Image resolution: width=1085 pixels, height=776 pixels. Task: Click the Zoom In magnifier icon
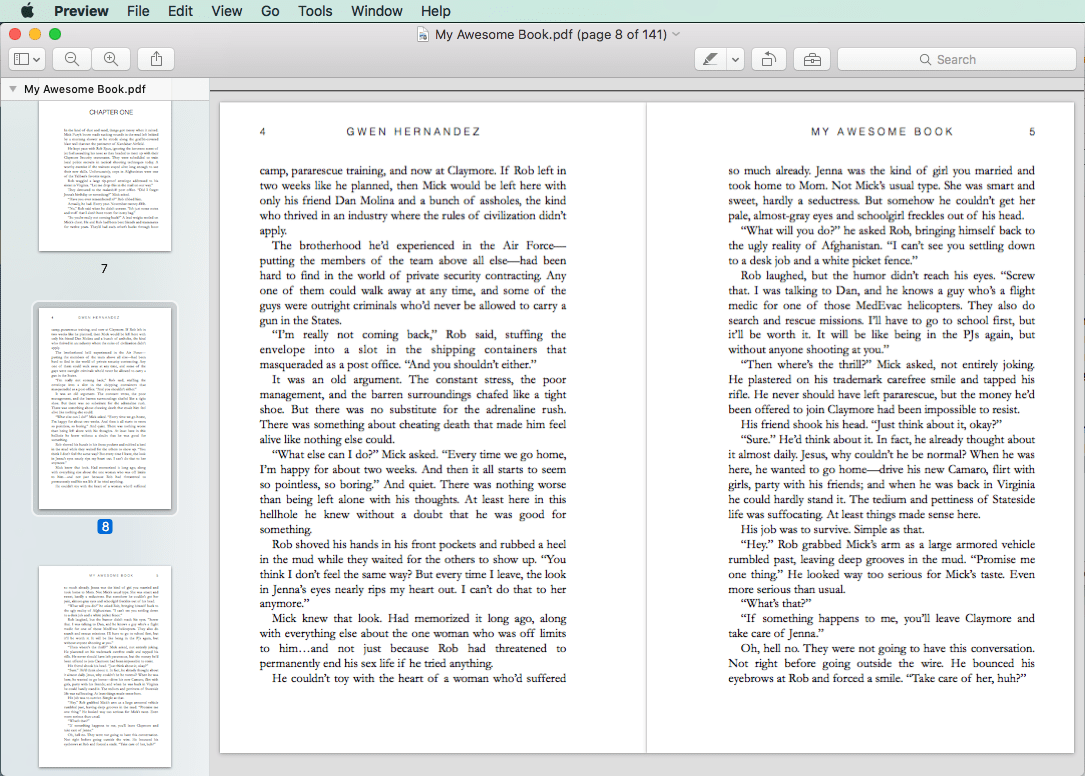[111, 60]
